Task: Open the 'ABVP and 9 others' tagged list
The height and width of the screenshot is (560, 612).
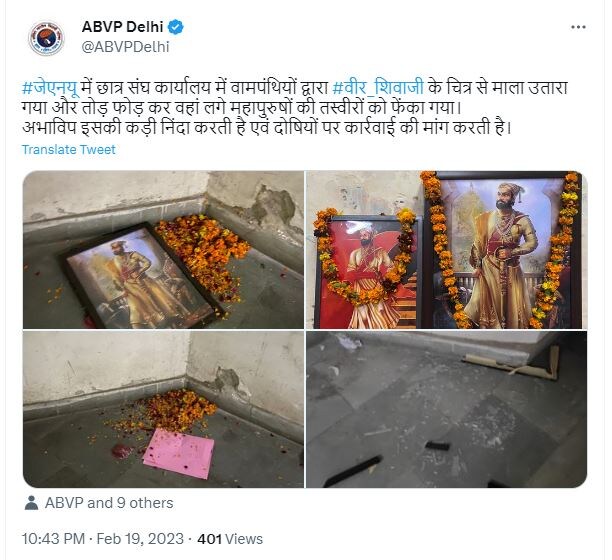Action: (x=109, y=503)
